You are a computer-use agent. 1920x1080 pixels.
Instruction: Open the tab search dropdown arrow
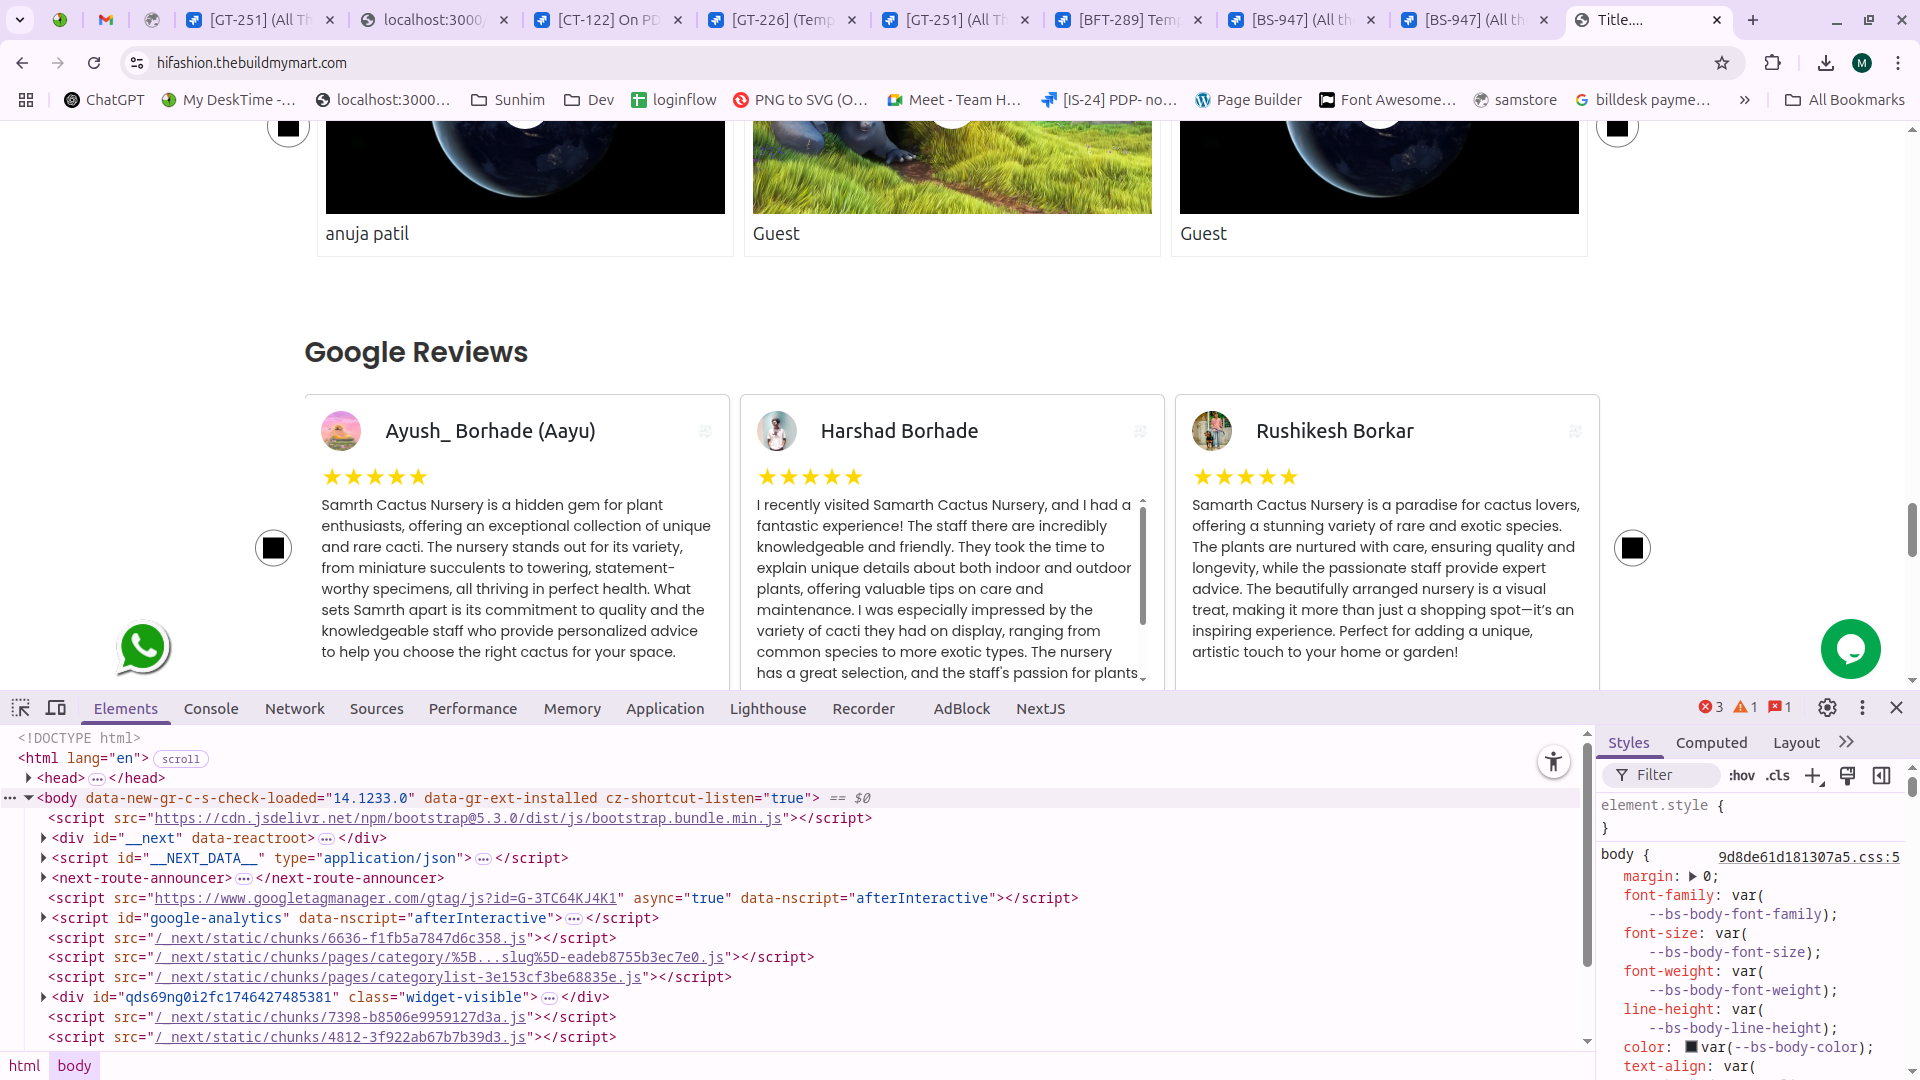tap(20, 20)
